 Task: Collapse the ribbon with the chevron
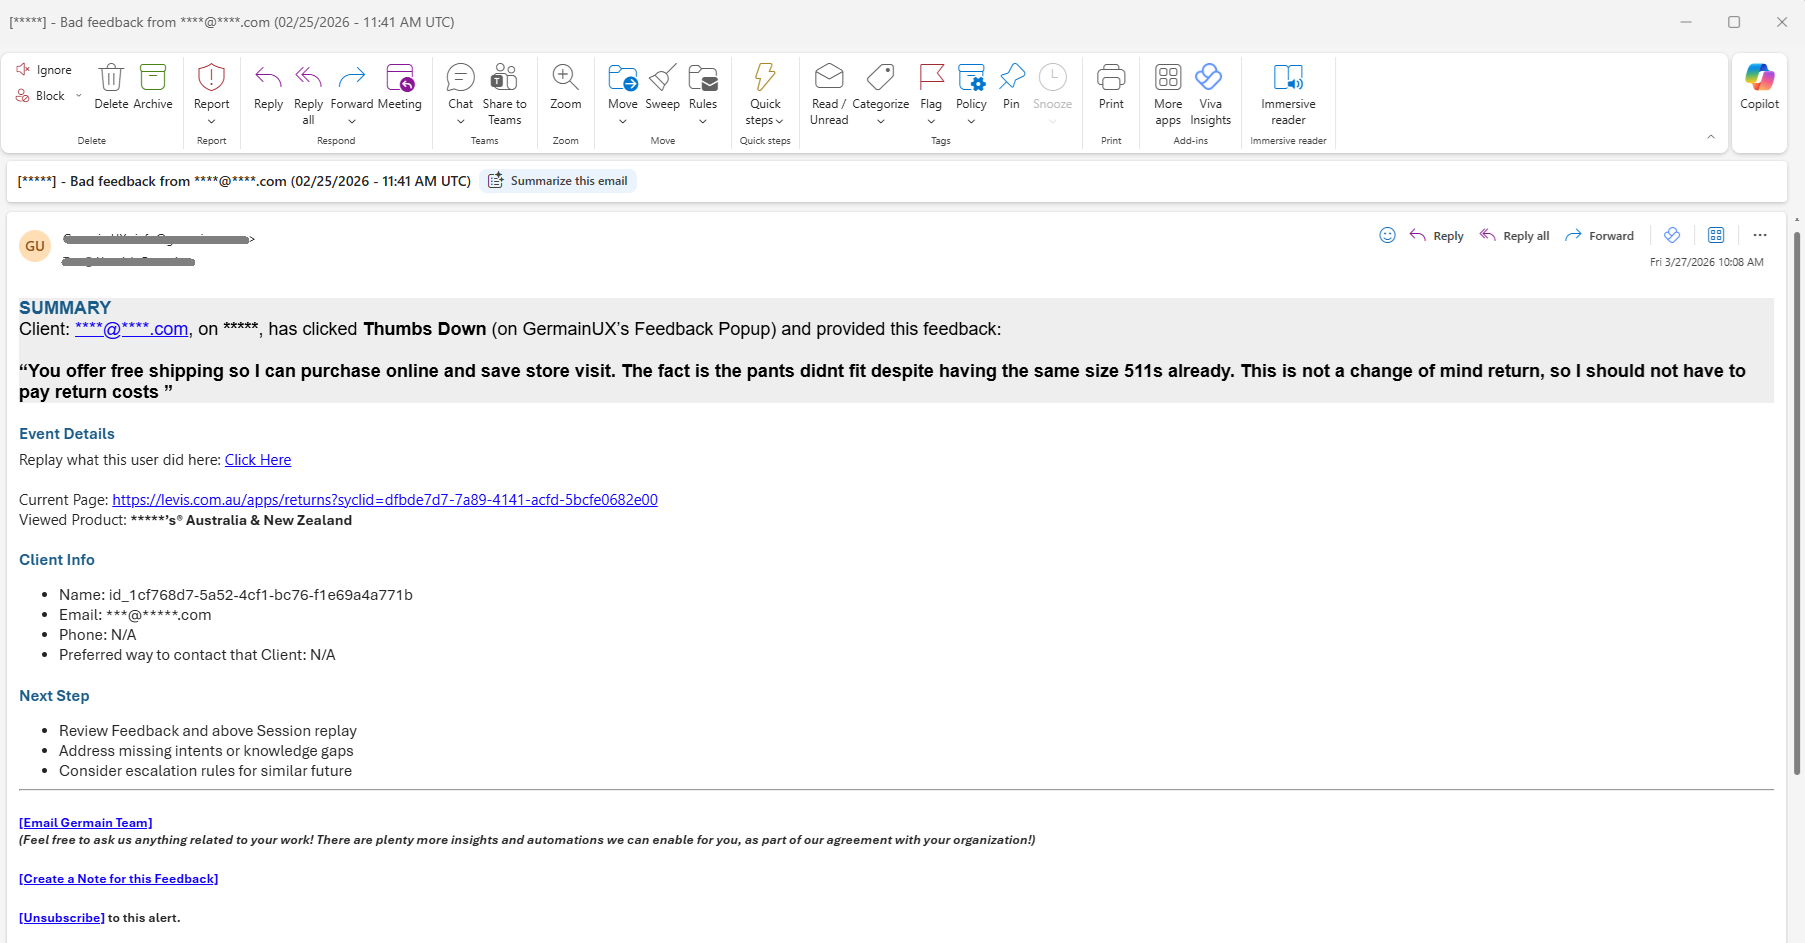[1711, 137]
